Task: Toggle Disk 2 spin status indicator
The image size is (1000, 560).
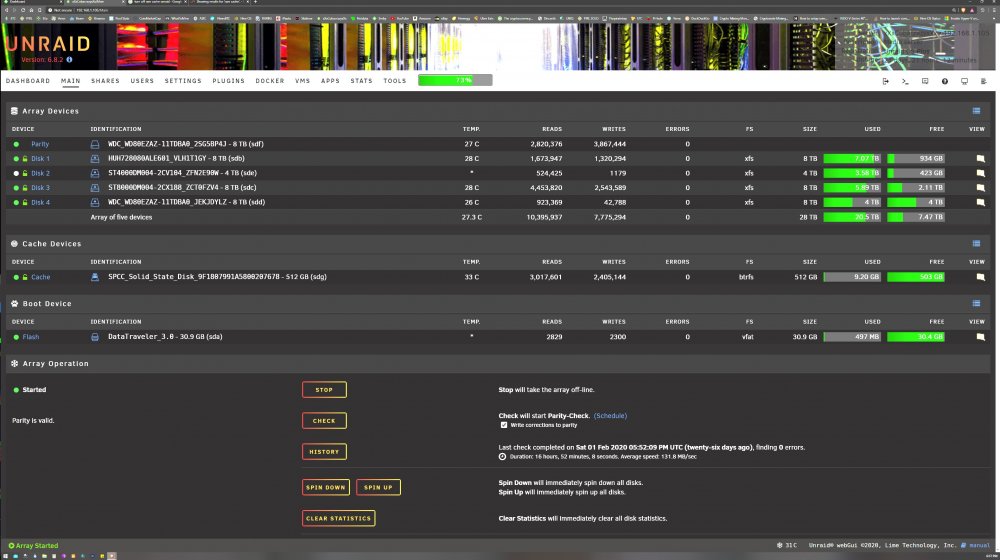Action: point(16,173)
